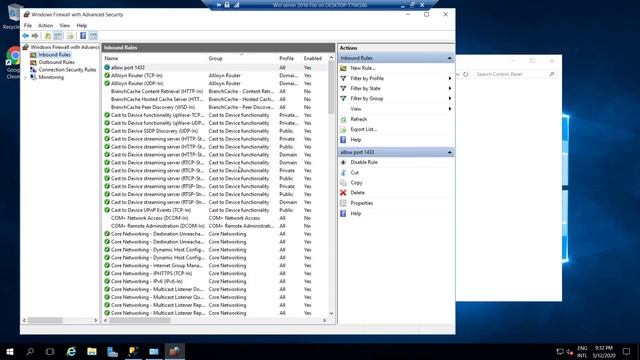Click Properties in Actions pane

tap(362, 203)
